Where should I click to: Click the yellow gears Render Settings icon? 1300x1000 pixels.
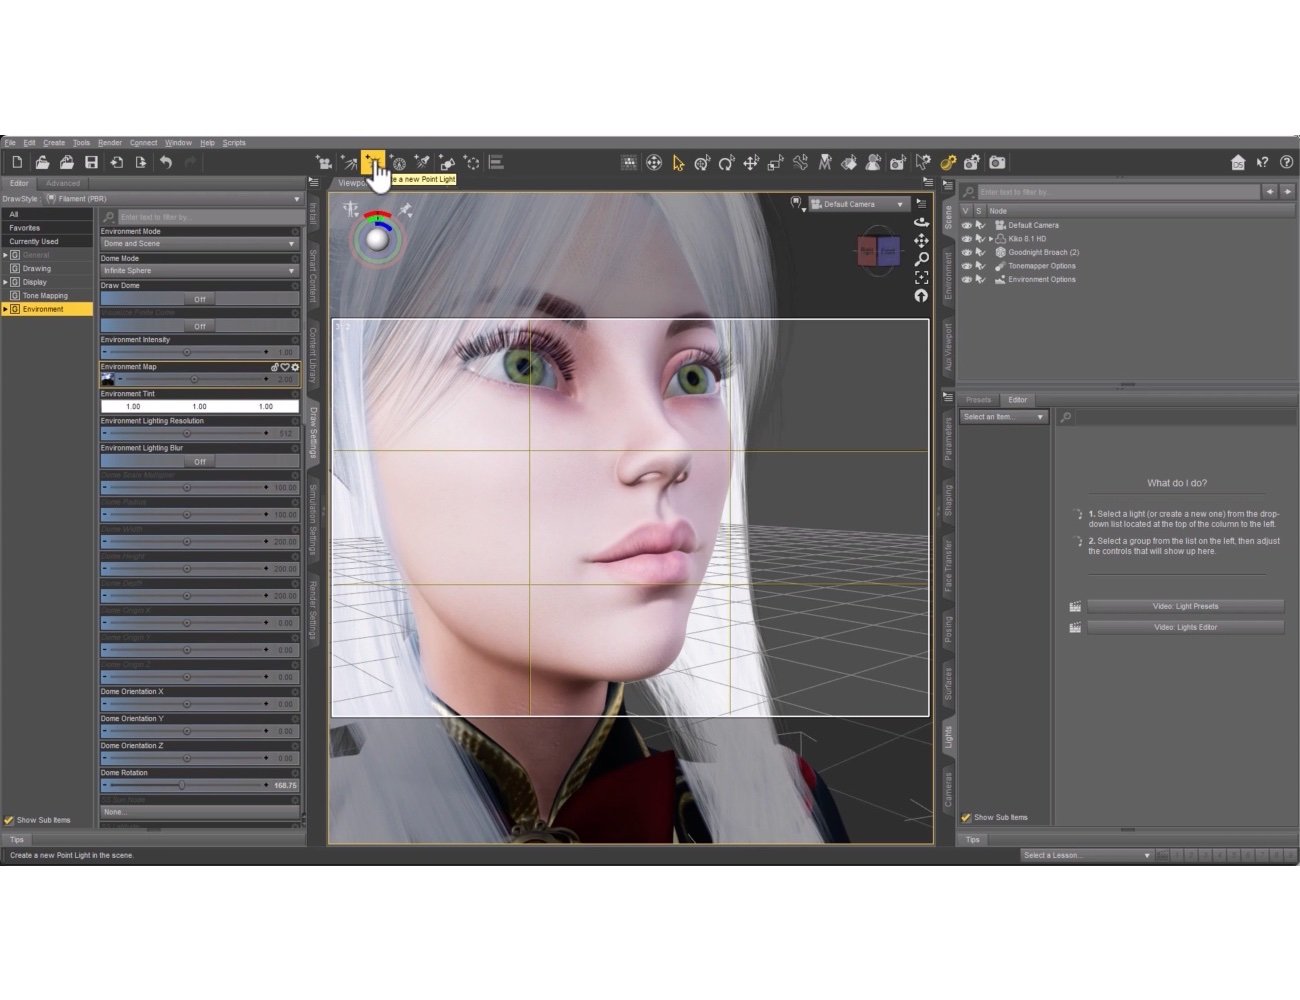click(948, 162)
